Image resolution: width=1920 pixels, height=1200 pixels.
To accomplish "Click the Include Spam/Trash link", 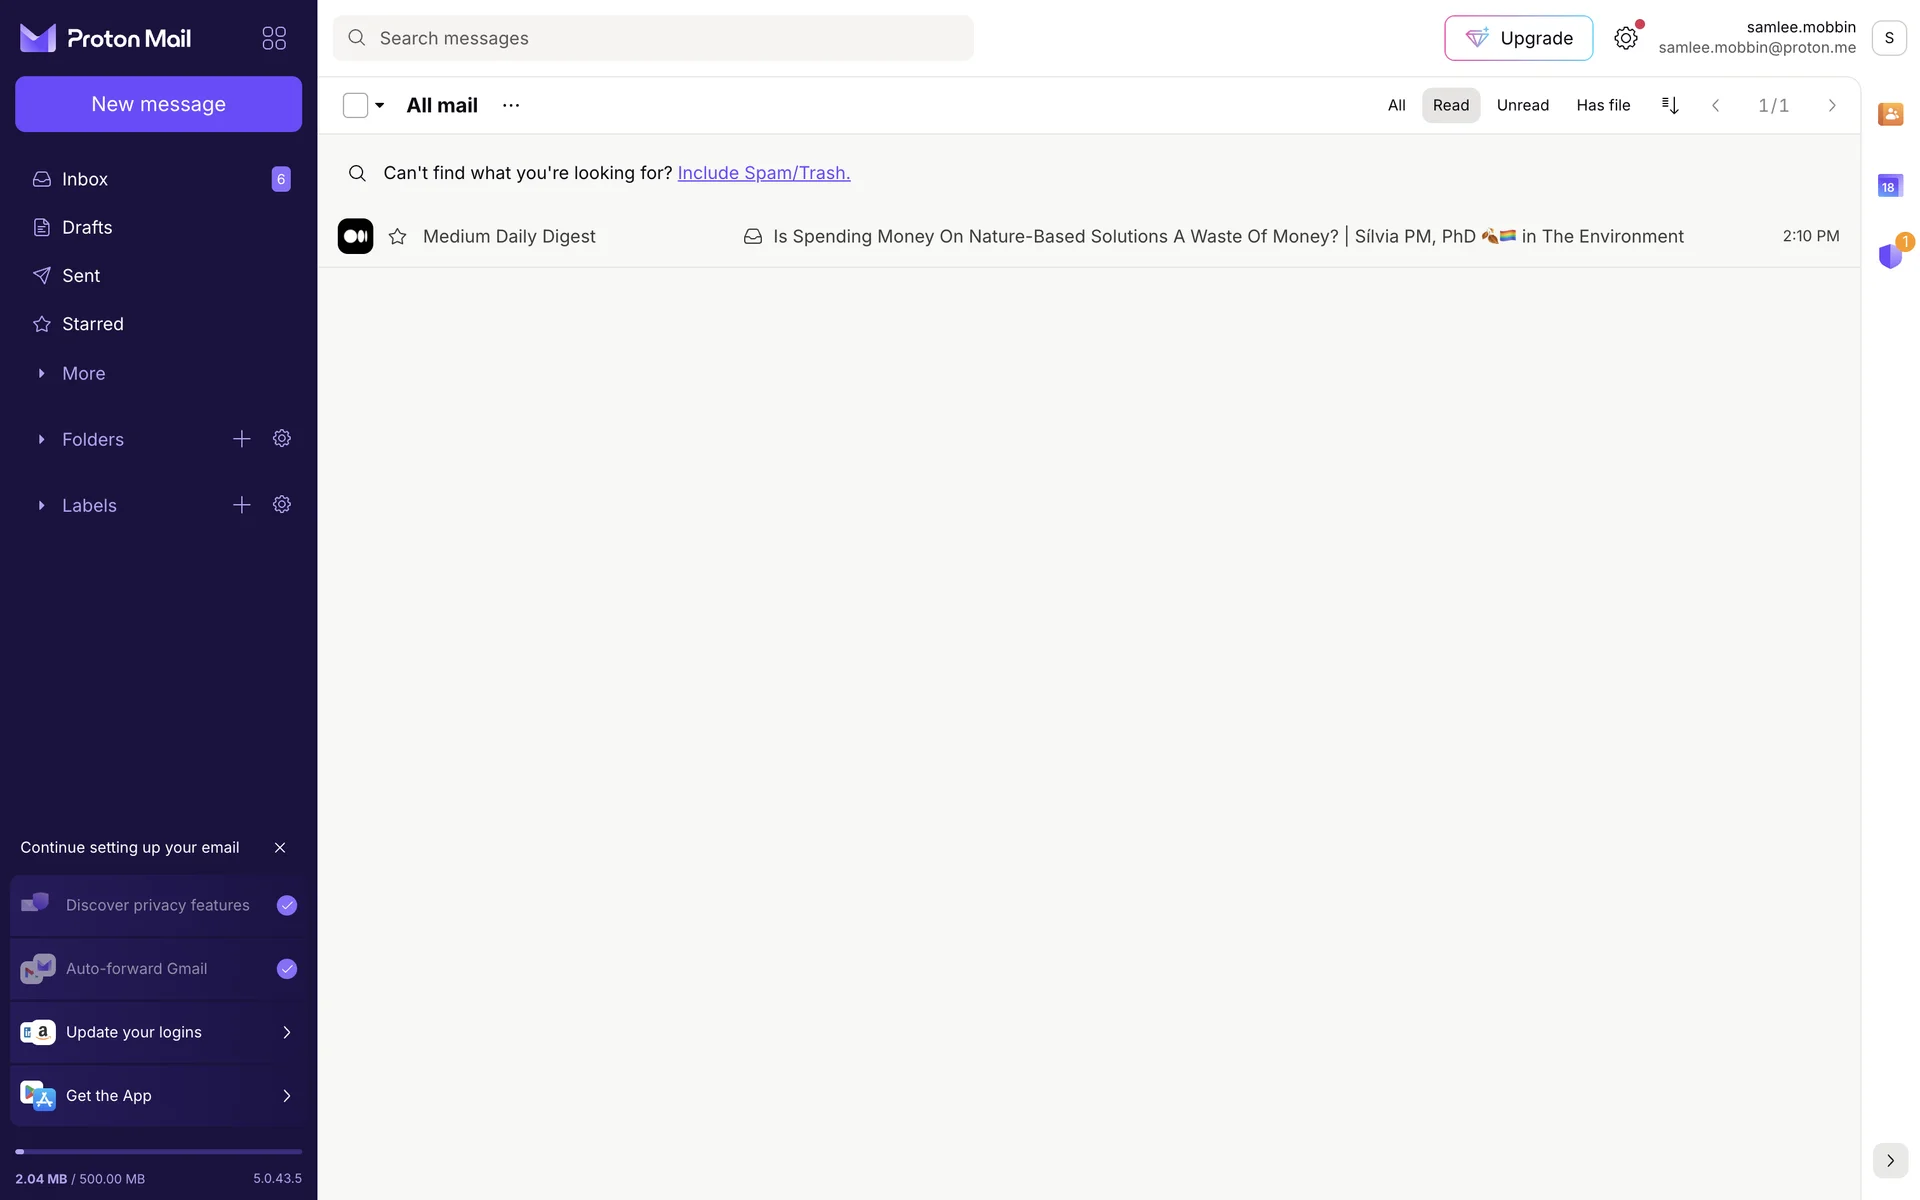I will tap(764, 173).
